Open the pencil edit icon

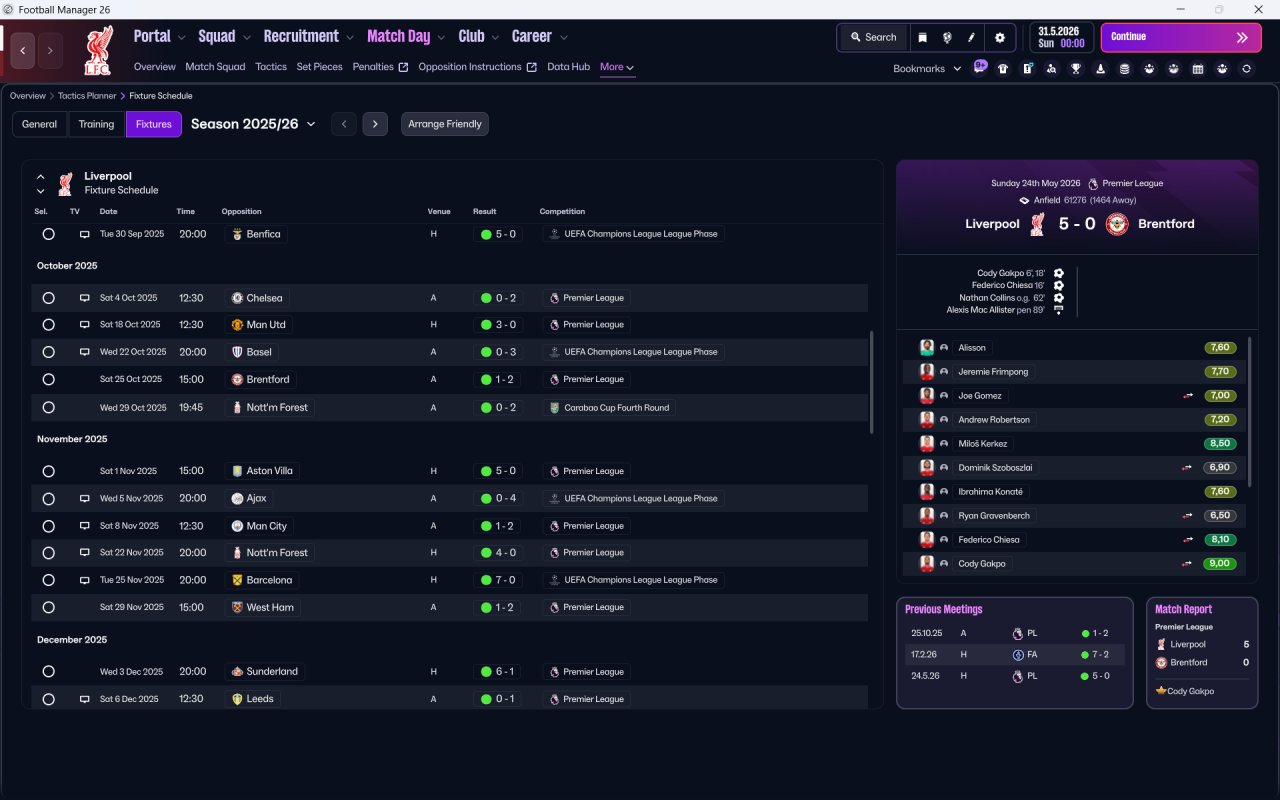[x=971, y=37]
